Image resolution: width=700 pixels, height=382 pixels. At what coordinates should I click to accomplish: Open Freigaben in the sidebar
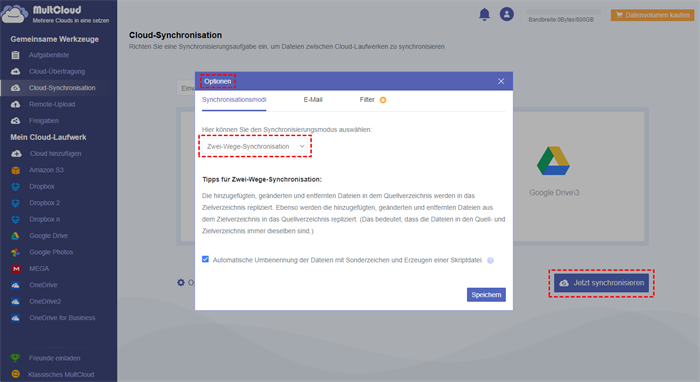click(x=44, y=121)
